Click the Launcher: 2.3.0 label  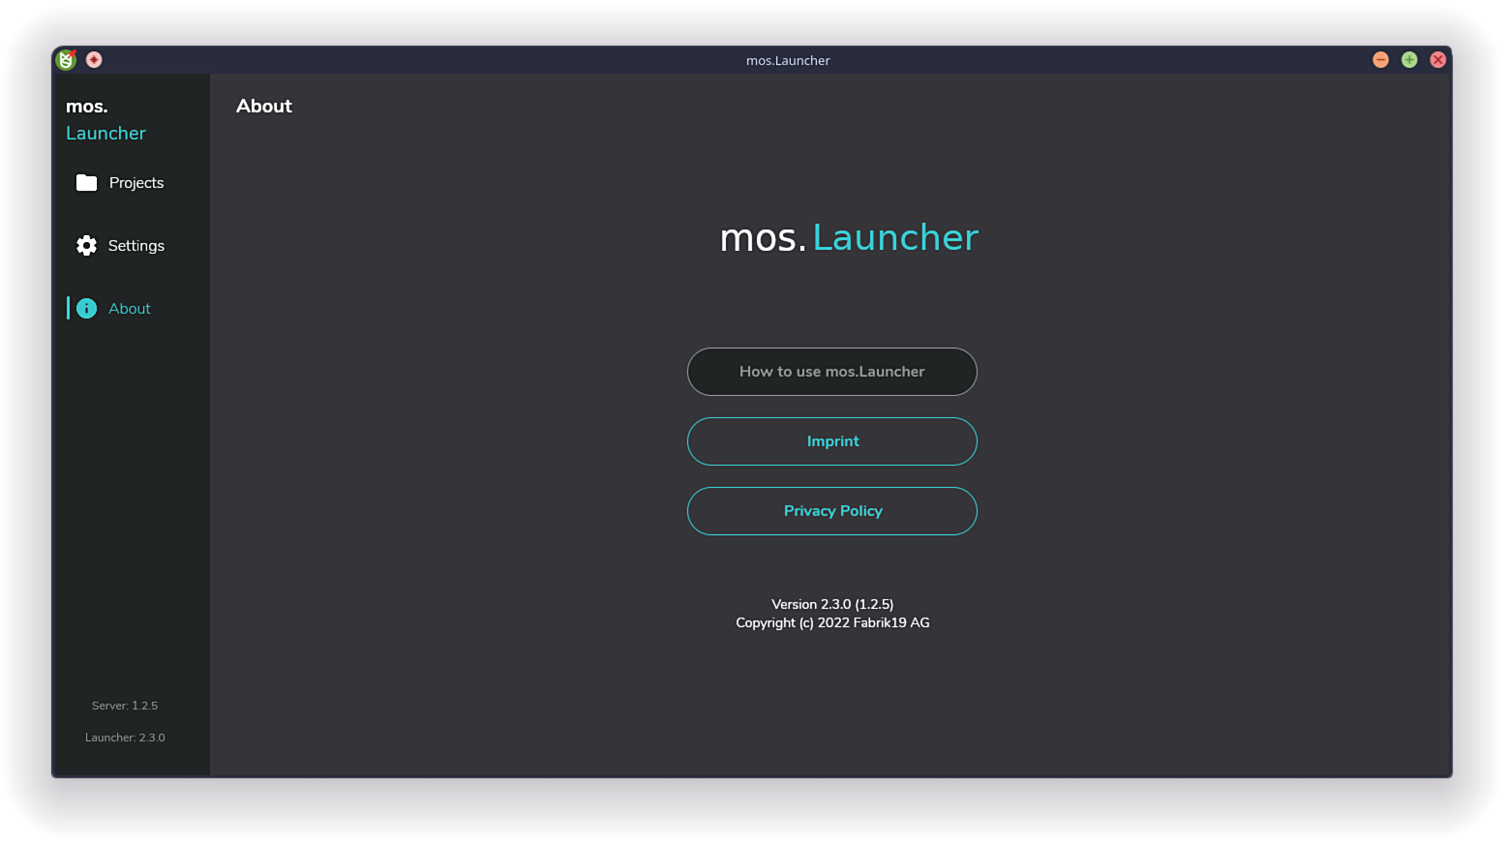[x=125, y=737]
